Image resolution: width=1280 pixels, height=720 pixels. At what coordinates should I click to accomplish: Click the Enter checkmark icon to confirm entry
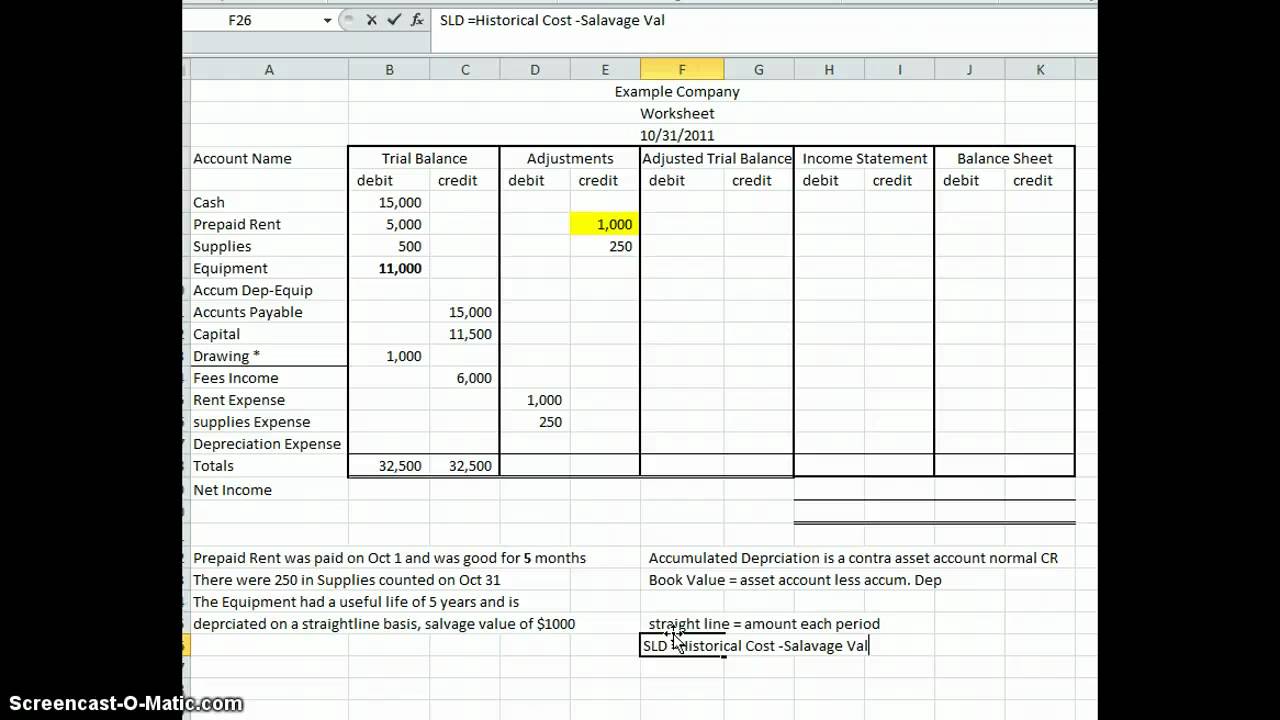tap(392, 20)
